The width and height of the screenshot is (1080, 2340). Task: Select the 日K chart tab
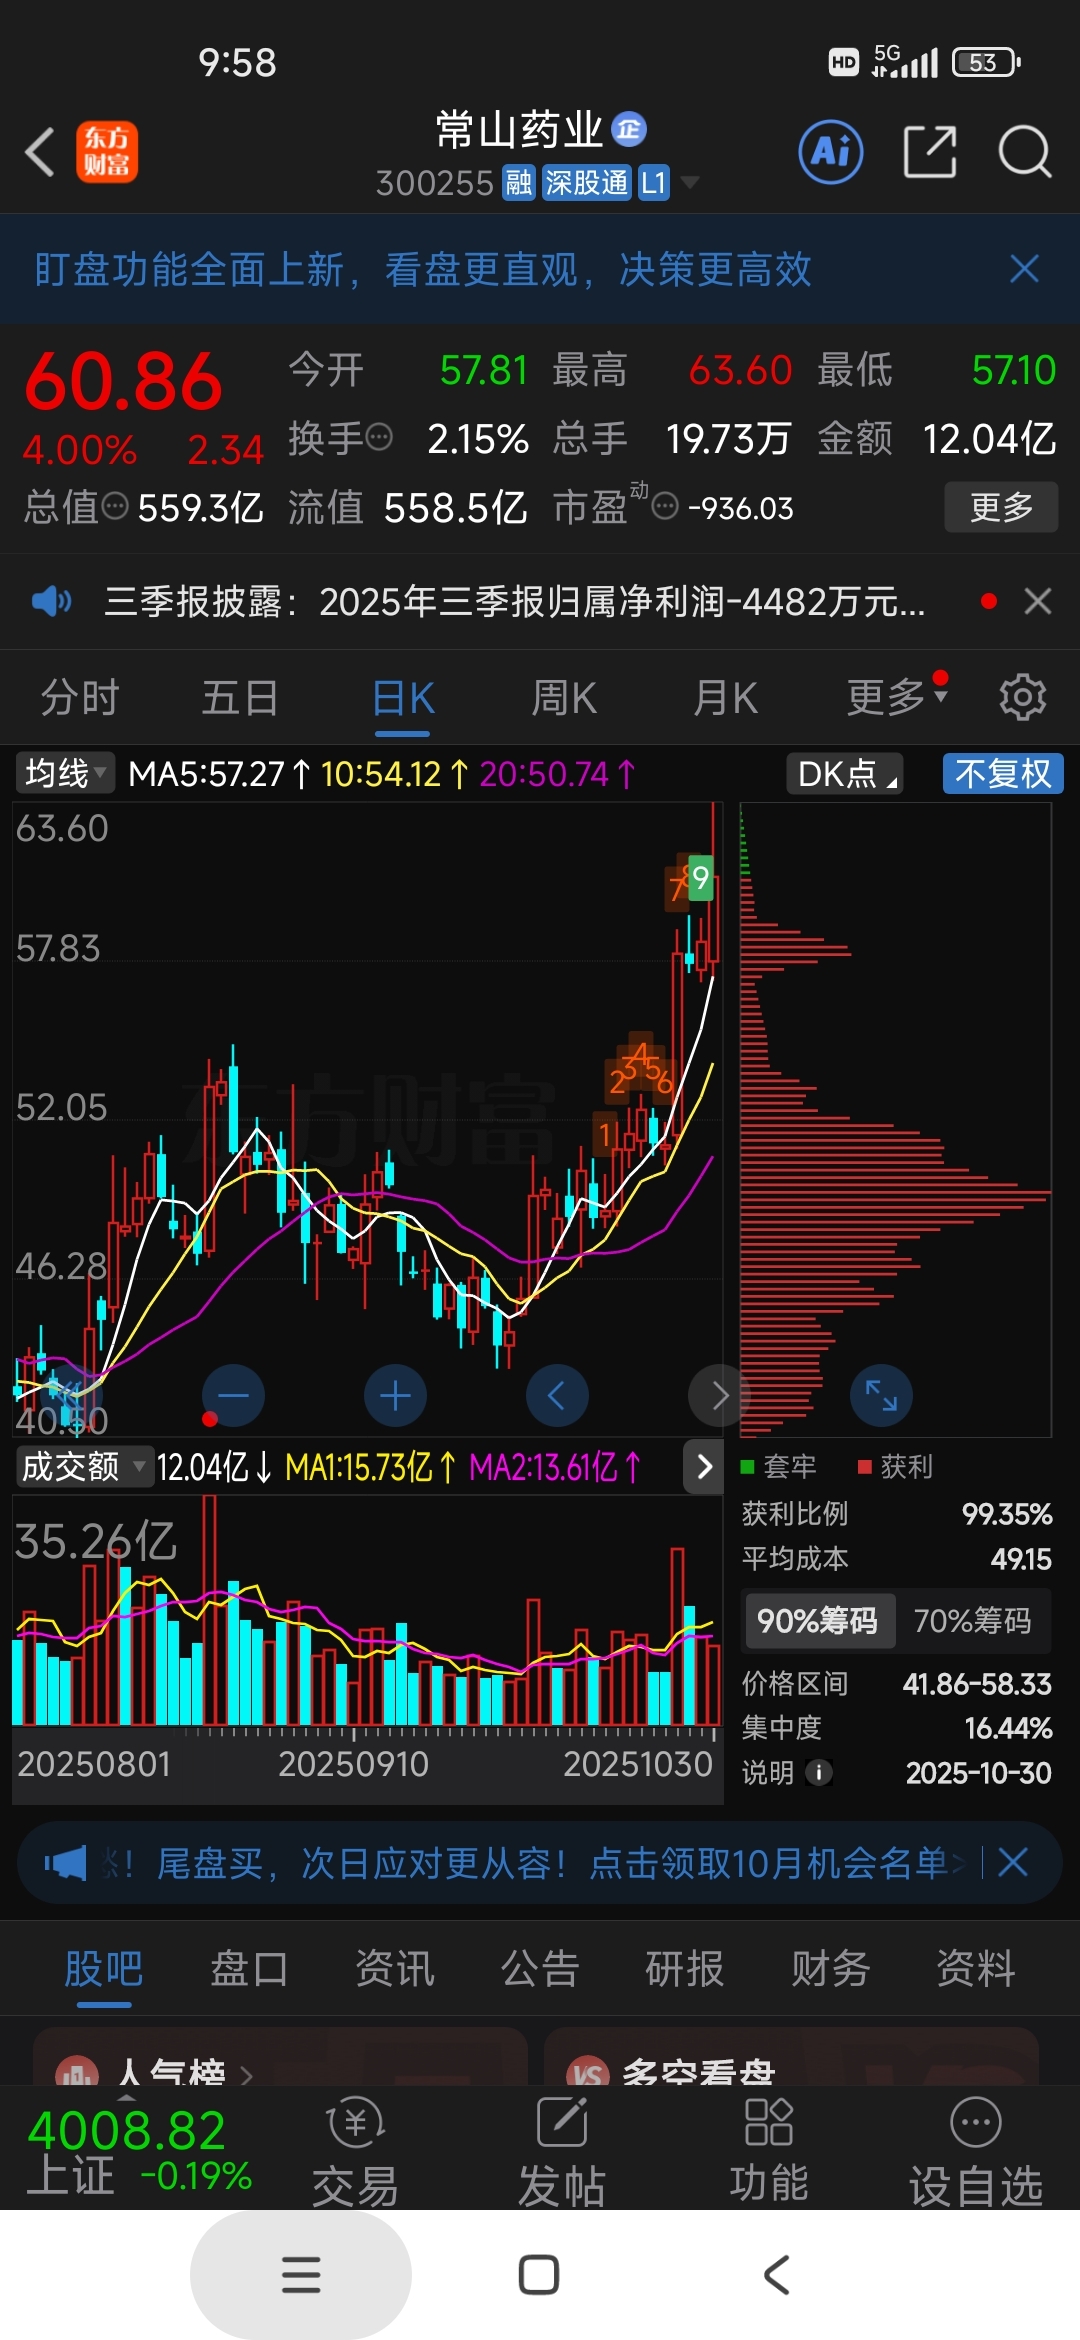click(403, 697)
